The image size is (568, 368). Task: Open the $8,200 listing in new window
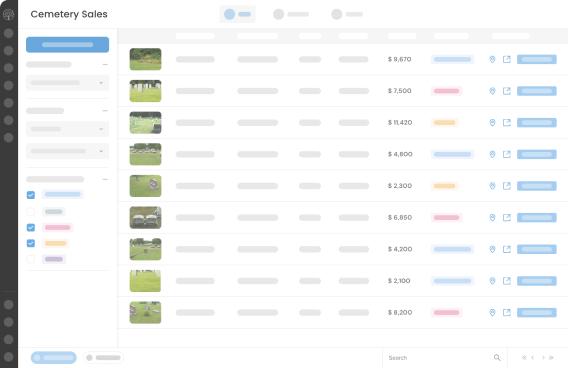coord(506,312)
